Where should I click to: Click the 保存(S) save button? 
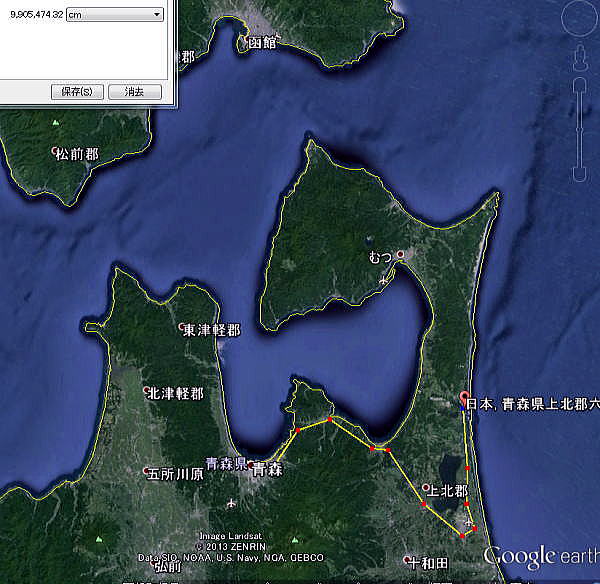click(77, 91)
